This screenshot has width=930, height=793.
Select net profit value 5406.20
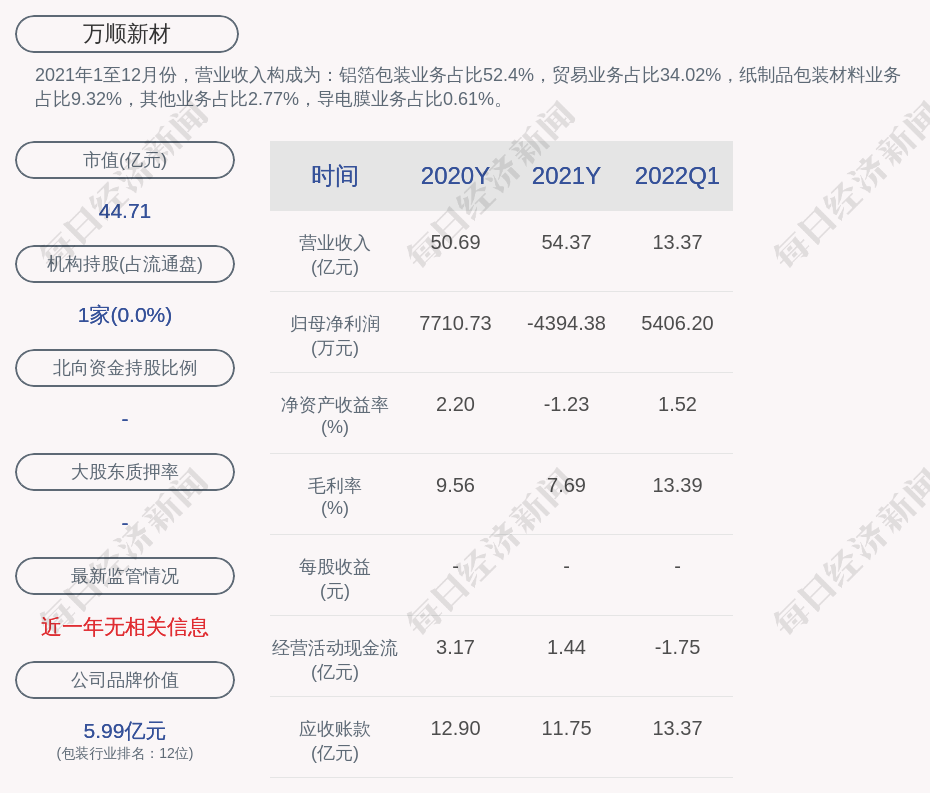(677, 323)
